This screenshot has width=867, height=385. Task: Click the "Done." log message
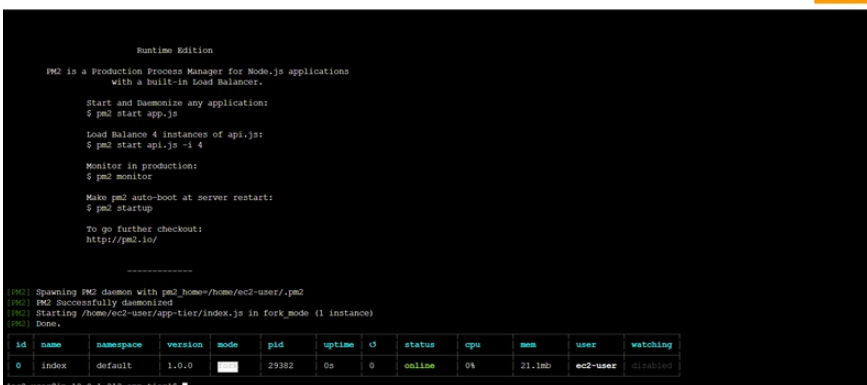49,324
